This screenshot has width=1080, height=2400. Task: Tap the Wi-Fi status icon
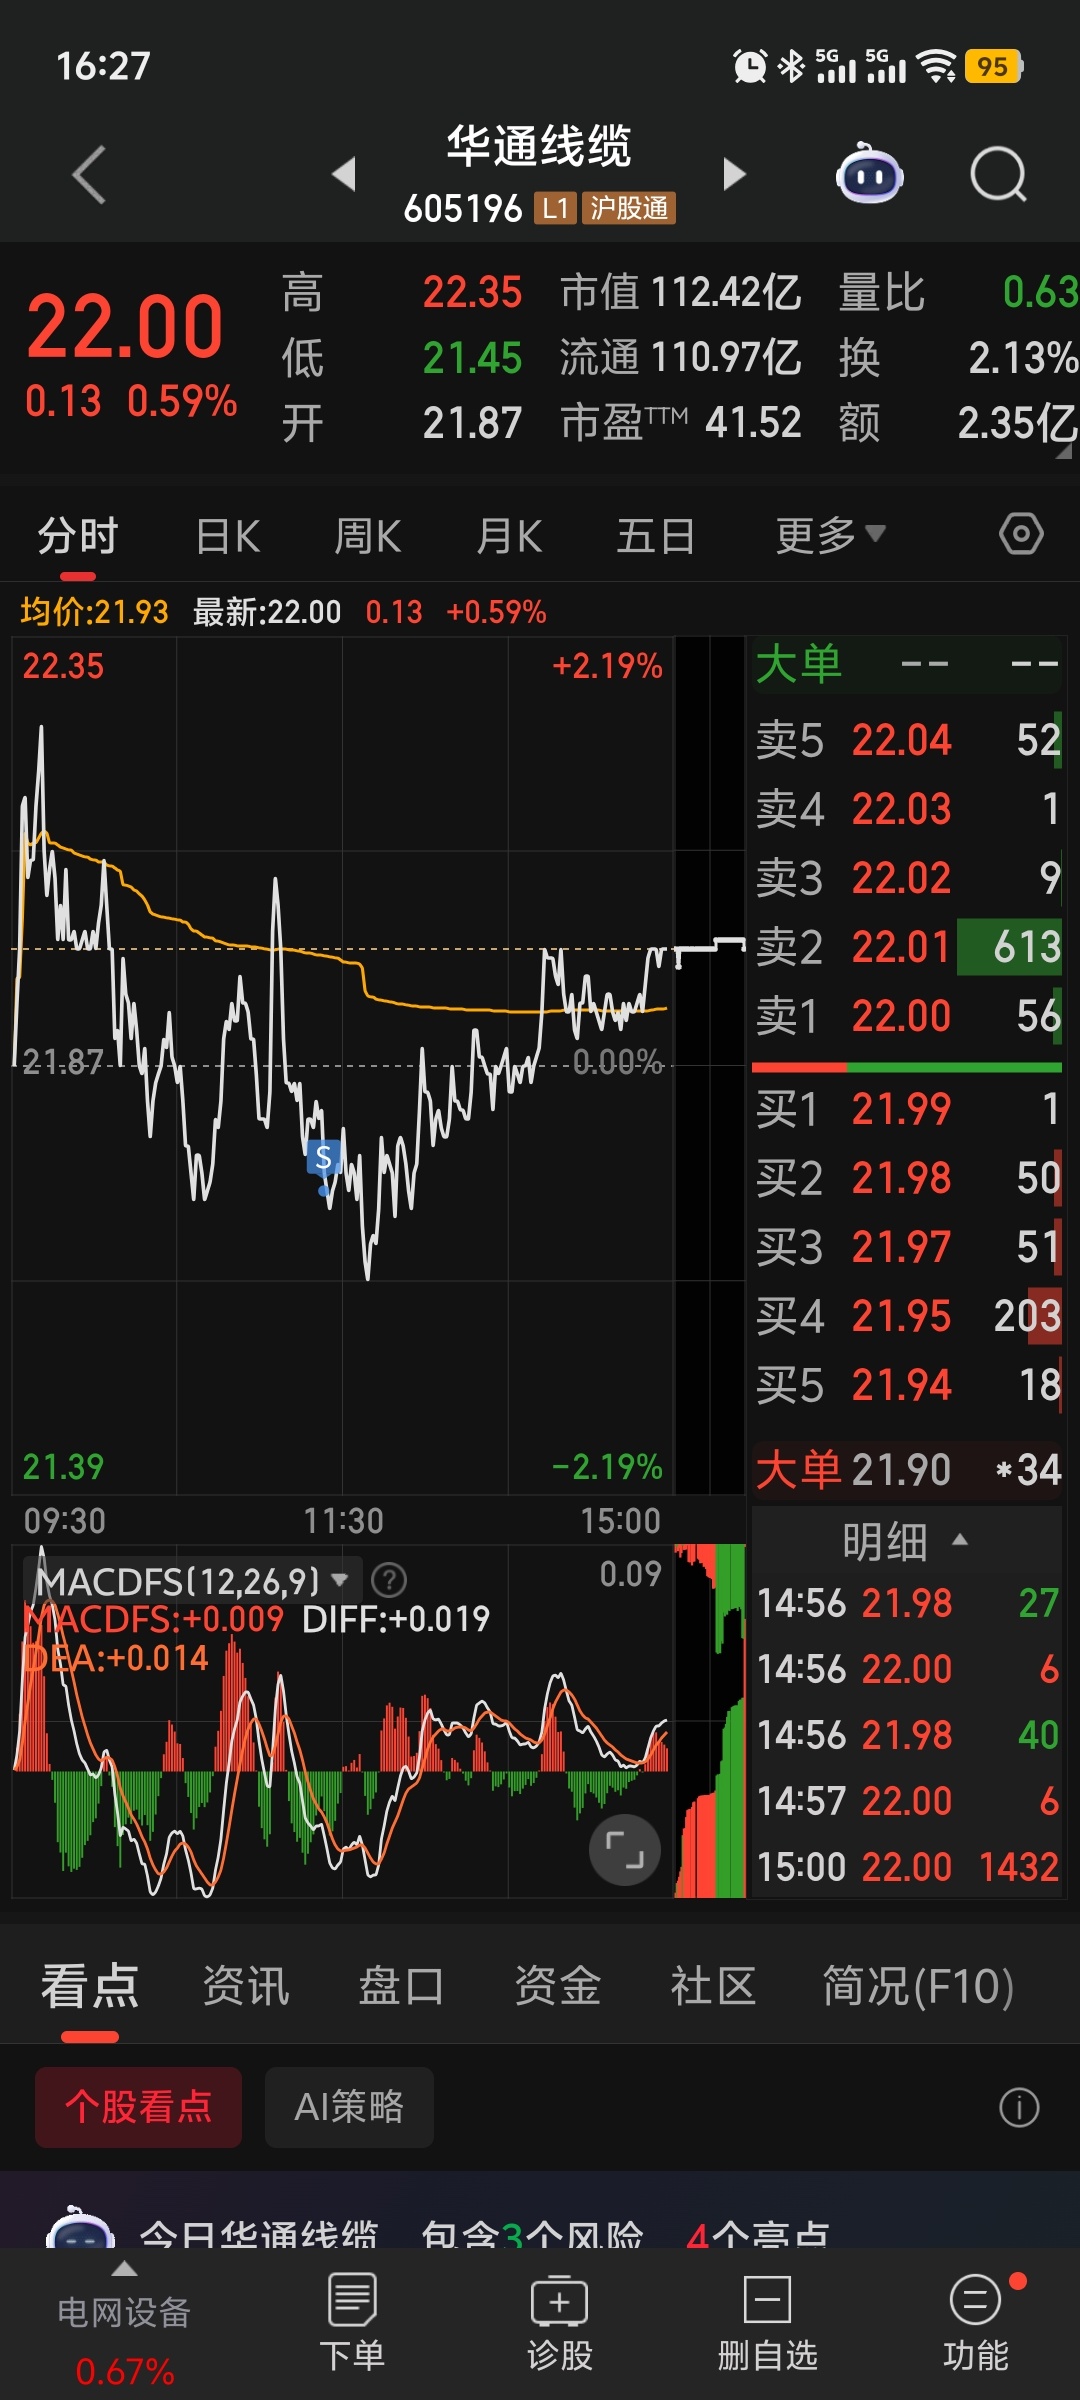tap(937, 66)
